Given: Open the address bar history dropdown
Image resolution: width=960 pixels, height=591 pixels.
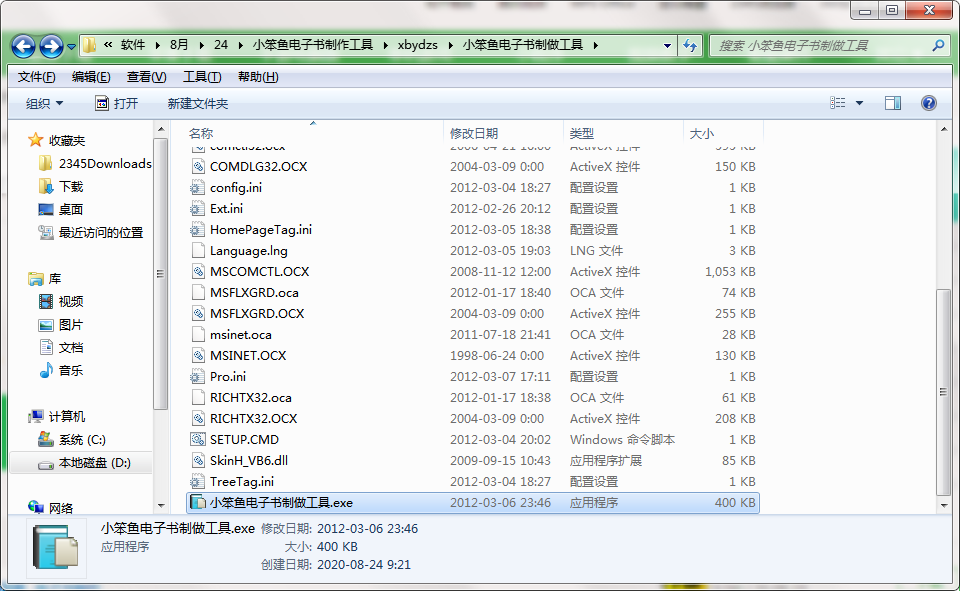Looking at the screenshot, I should tap(667, 45).
